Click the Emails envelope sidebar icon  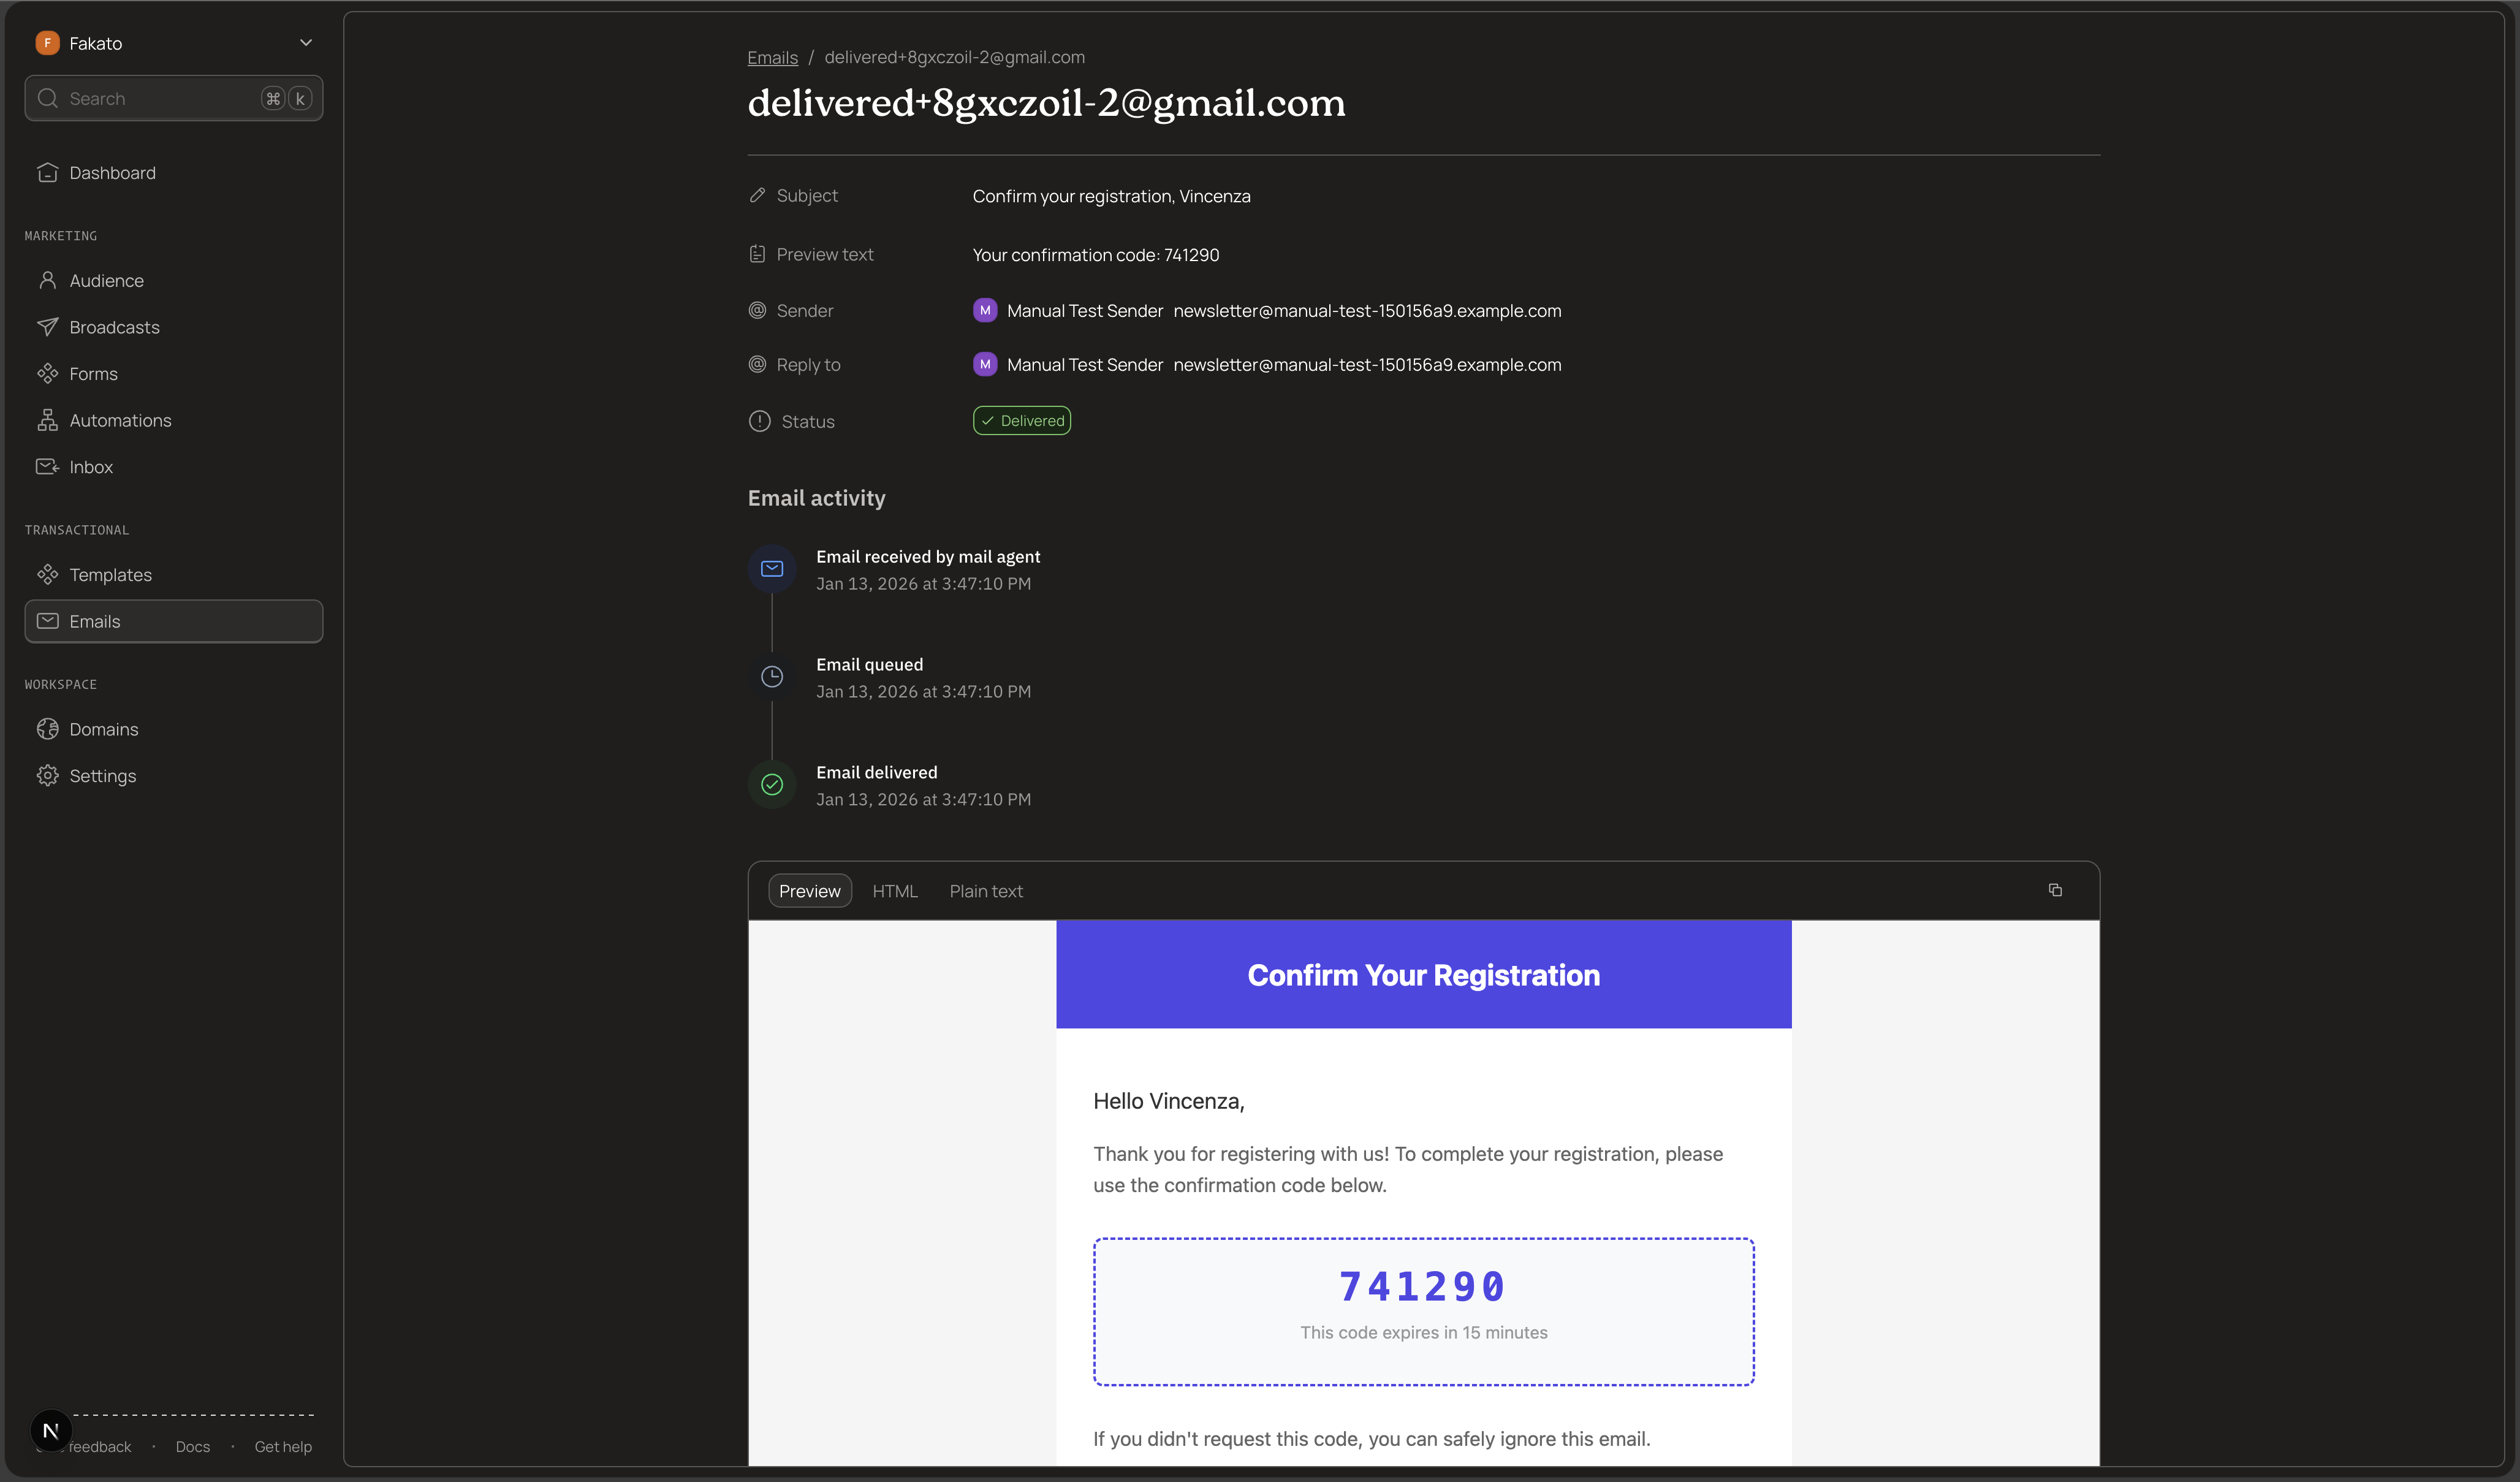[47, 621]
